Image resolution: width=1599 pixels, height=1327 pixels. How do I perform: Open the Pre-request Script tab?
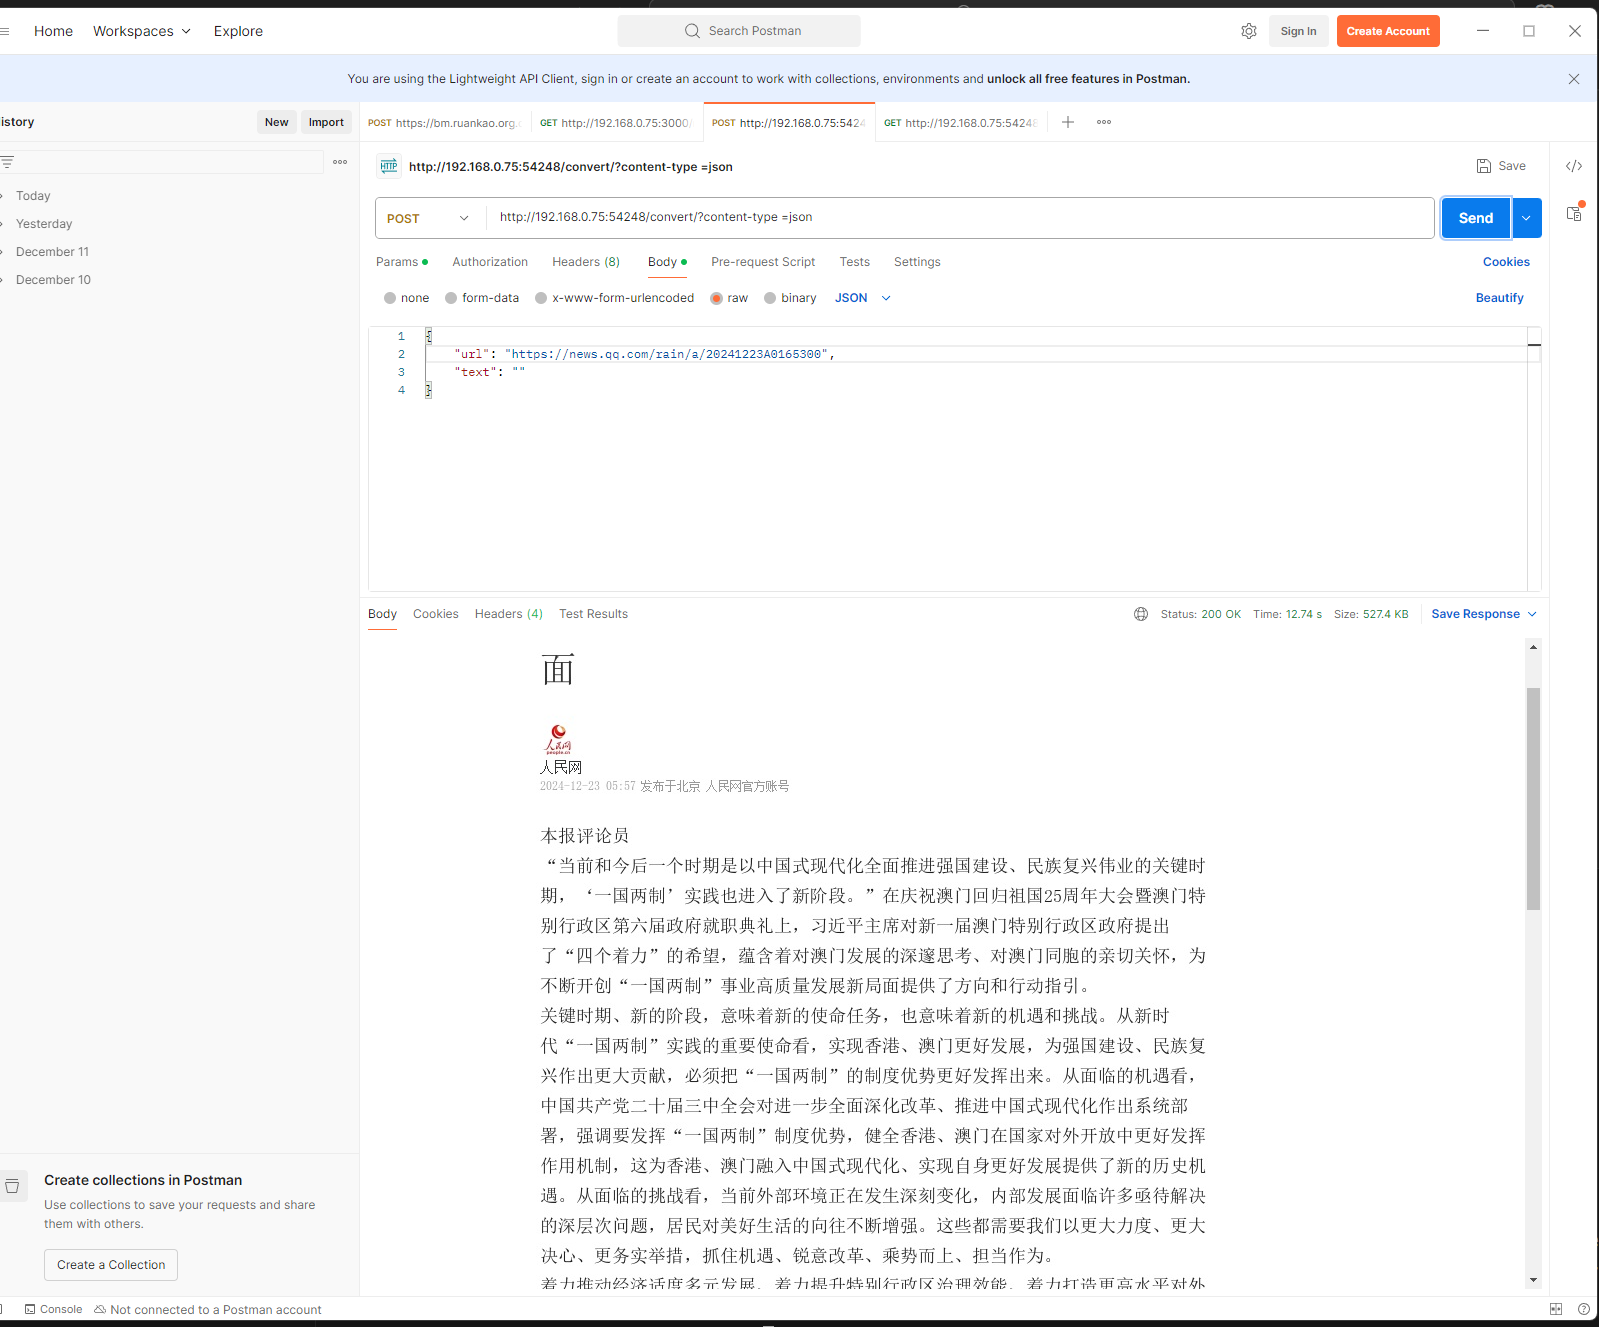pos(763,262)
